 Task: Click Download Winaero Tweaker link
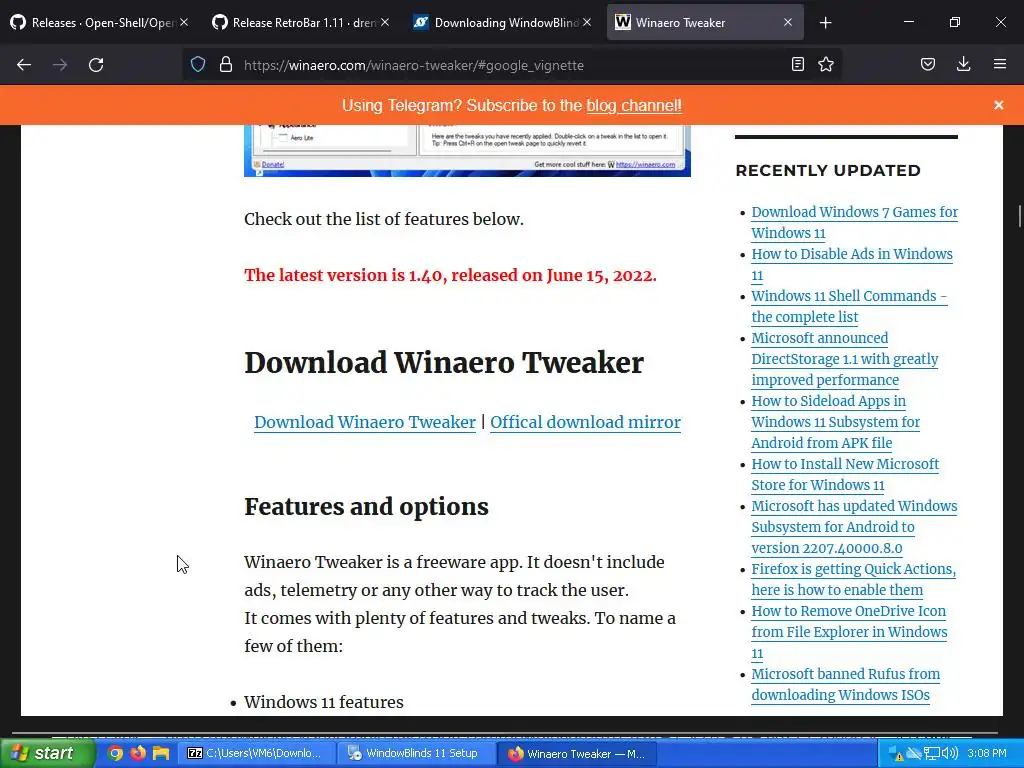tap(364, 423)
